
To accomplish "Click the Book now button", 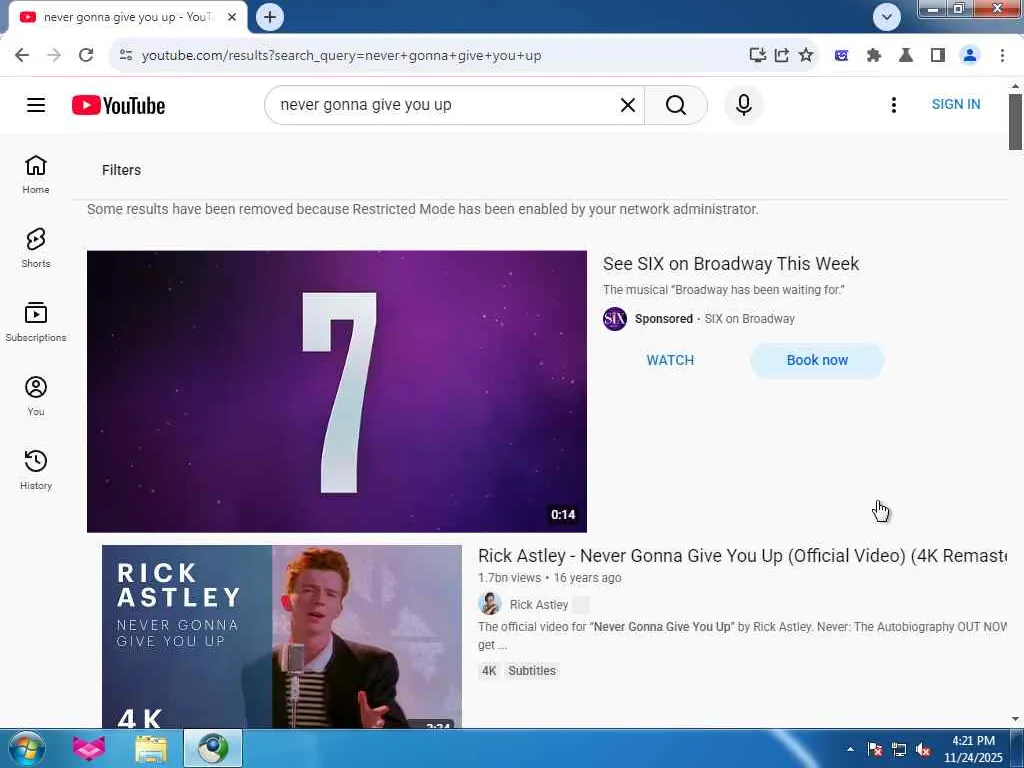I will [817, 360].
